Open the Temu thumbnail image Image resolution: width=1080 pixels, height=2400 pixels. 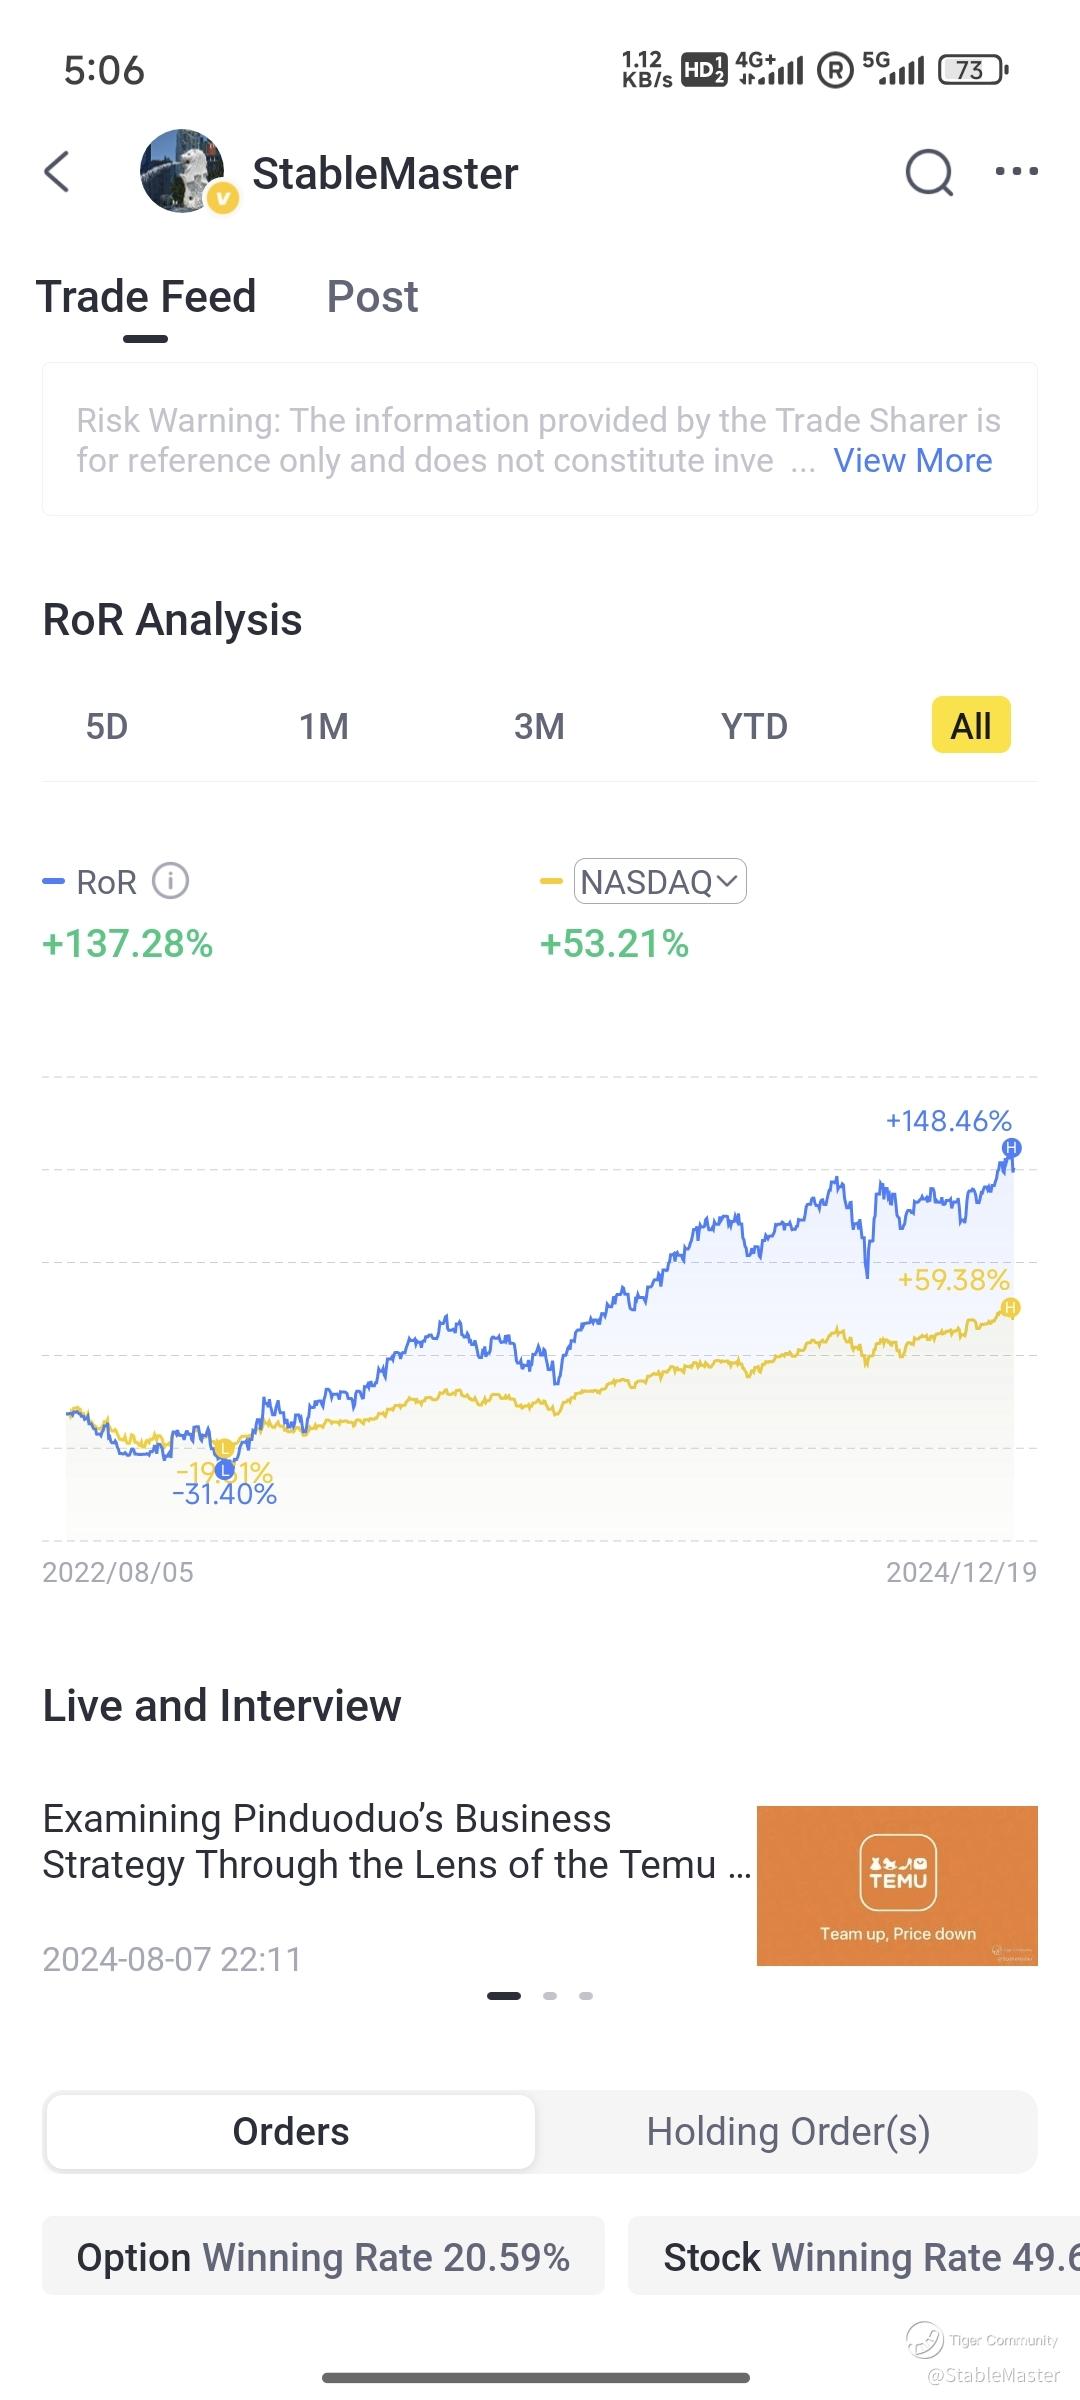coord(897,1885)
